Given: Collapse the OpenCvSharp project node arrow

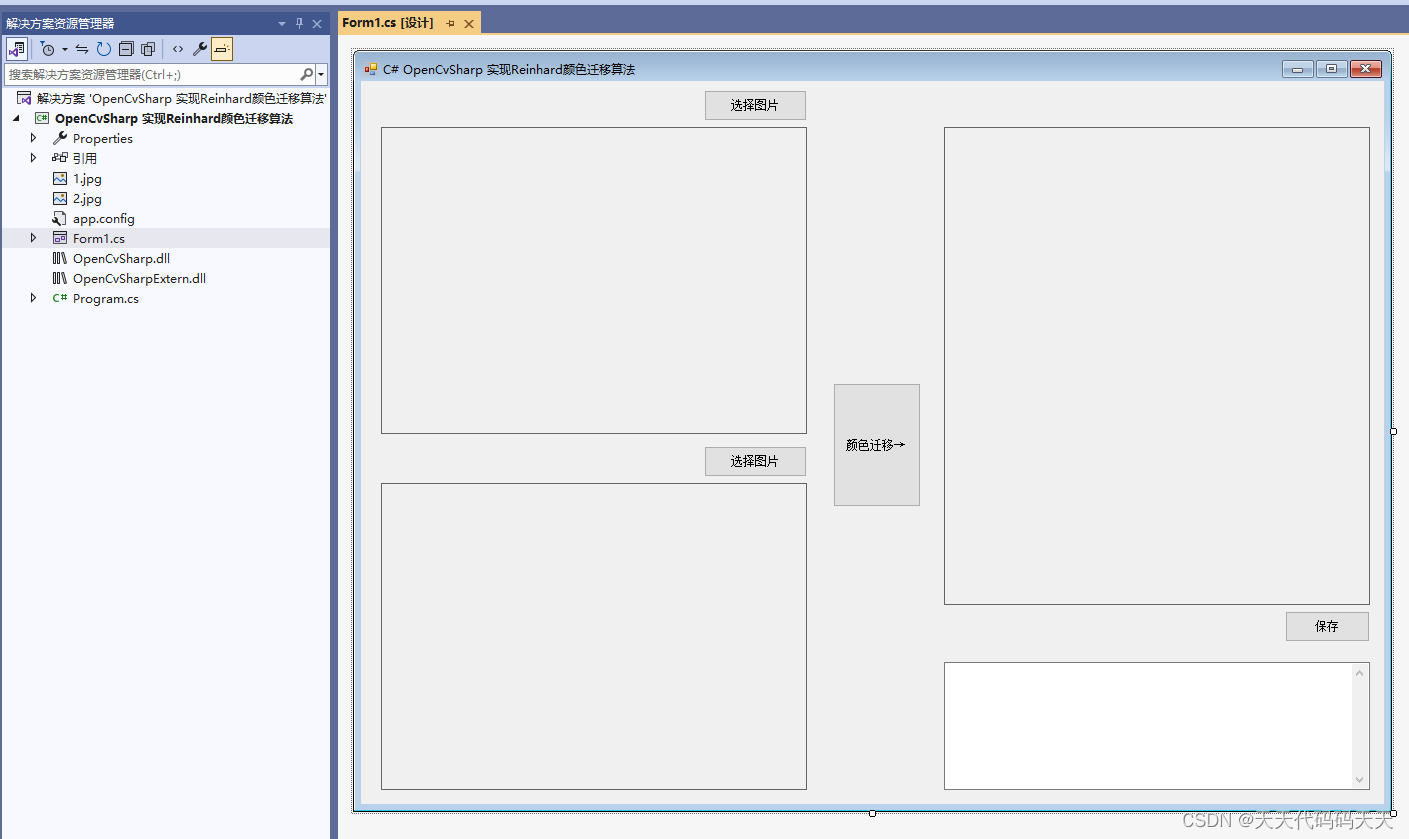Looking at the screenshot, I should click(x=16, y=118).
